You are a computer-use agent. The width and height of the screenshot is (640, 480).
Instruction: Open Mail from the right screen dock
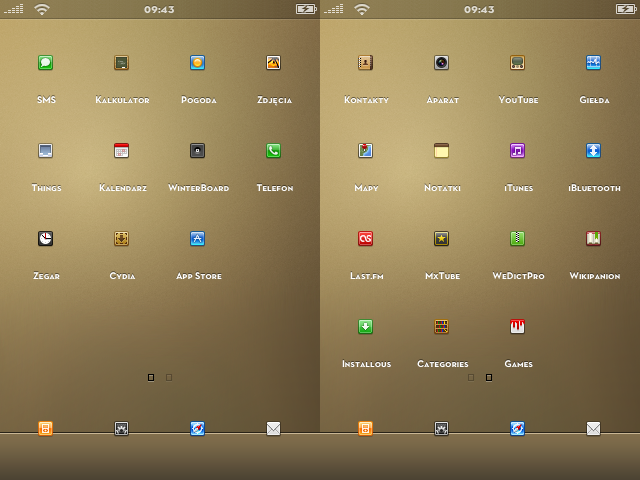[593, 429]
